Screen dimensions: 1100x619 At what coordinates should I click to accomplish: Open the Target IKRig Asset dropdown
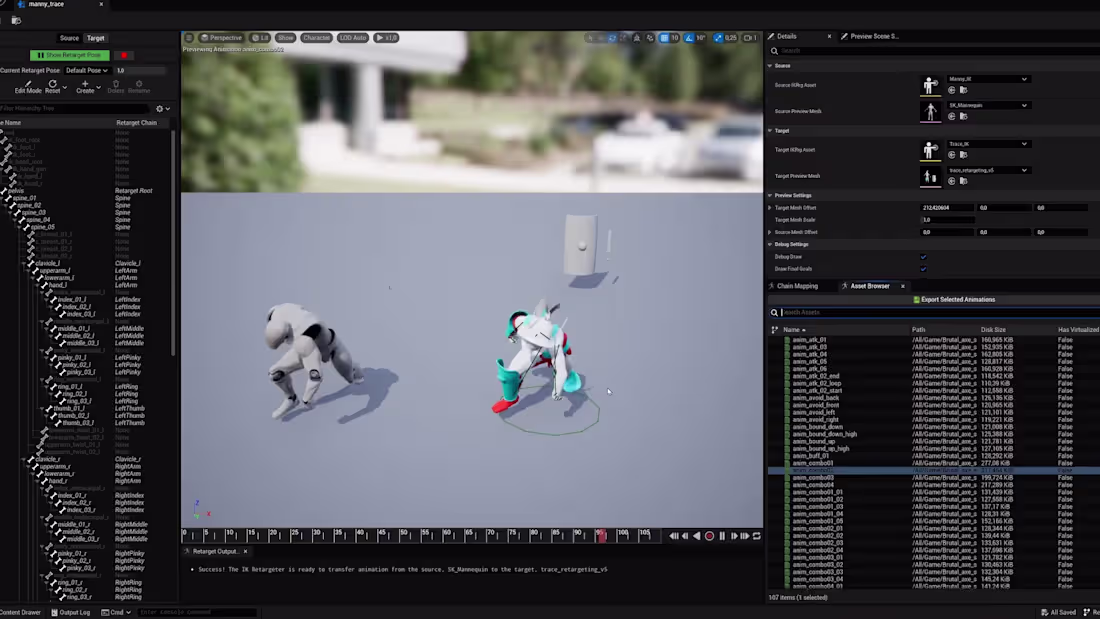pos(990,143)
